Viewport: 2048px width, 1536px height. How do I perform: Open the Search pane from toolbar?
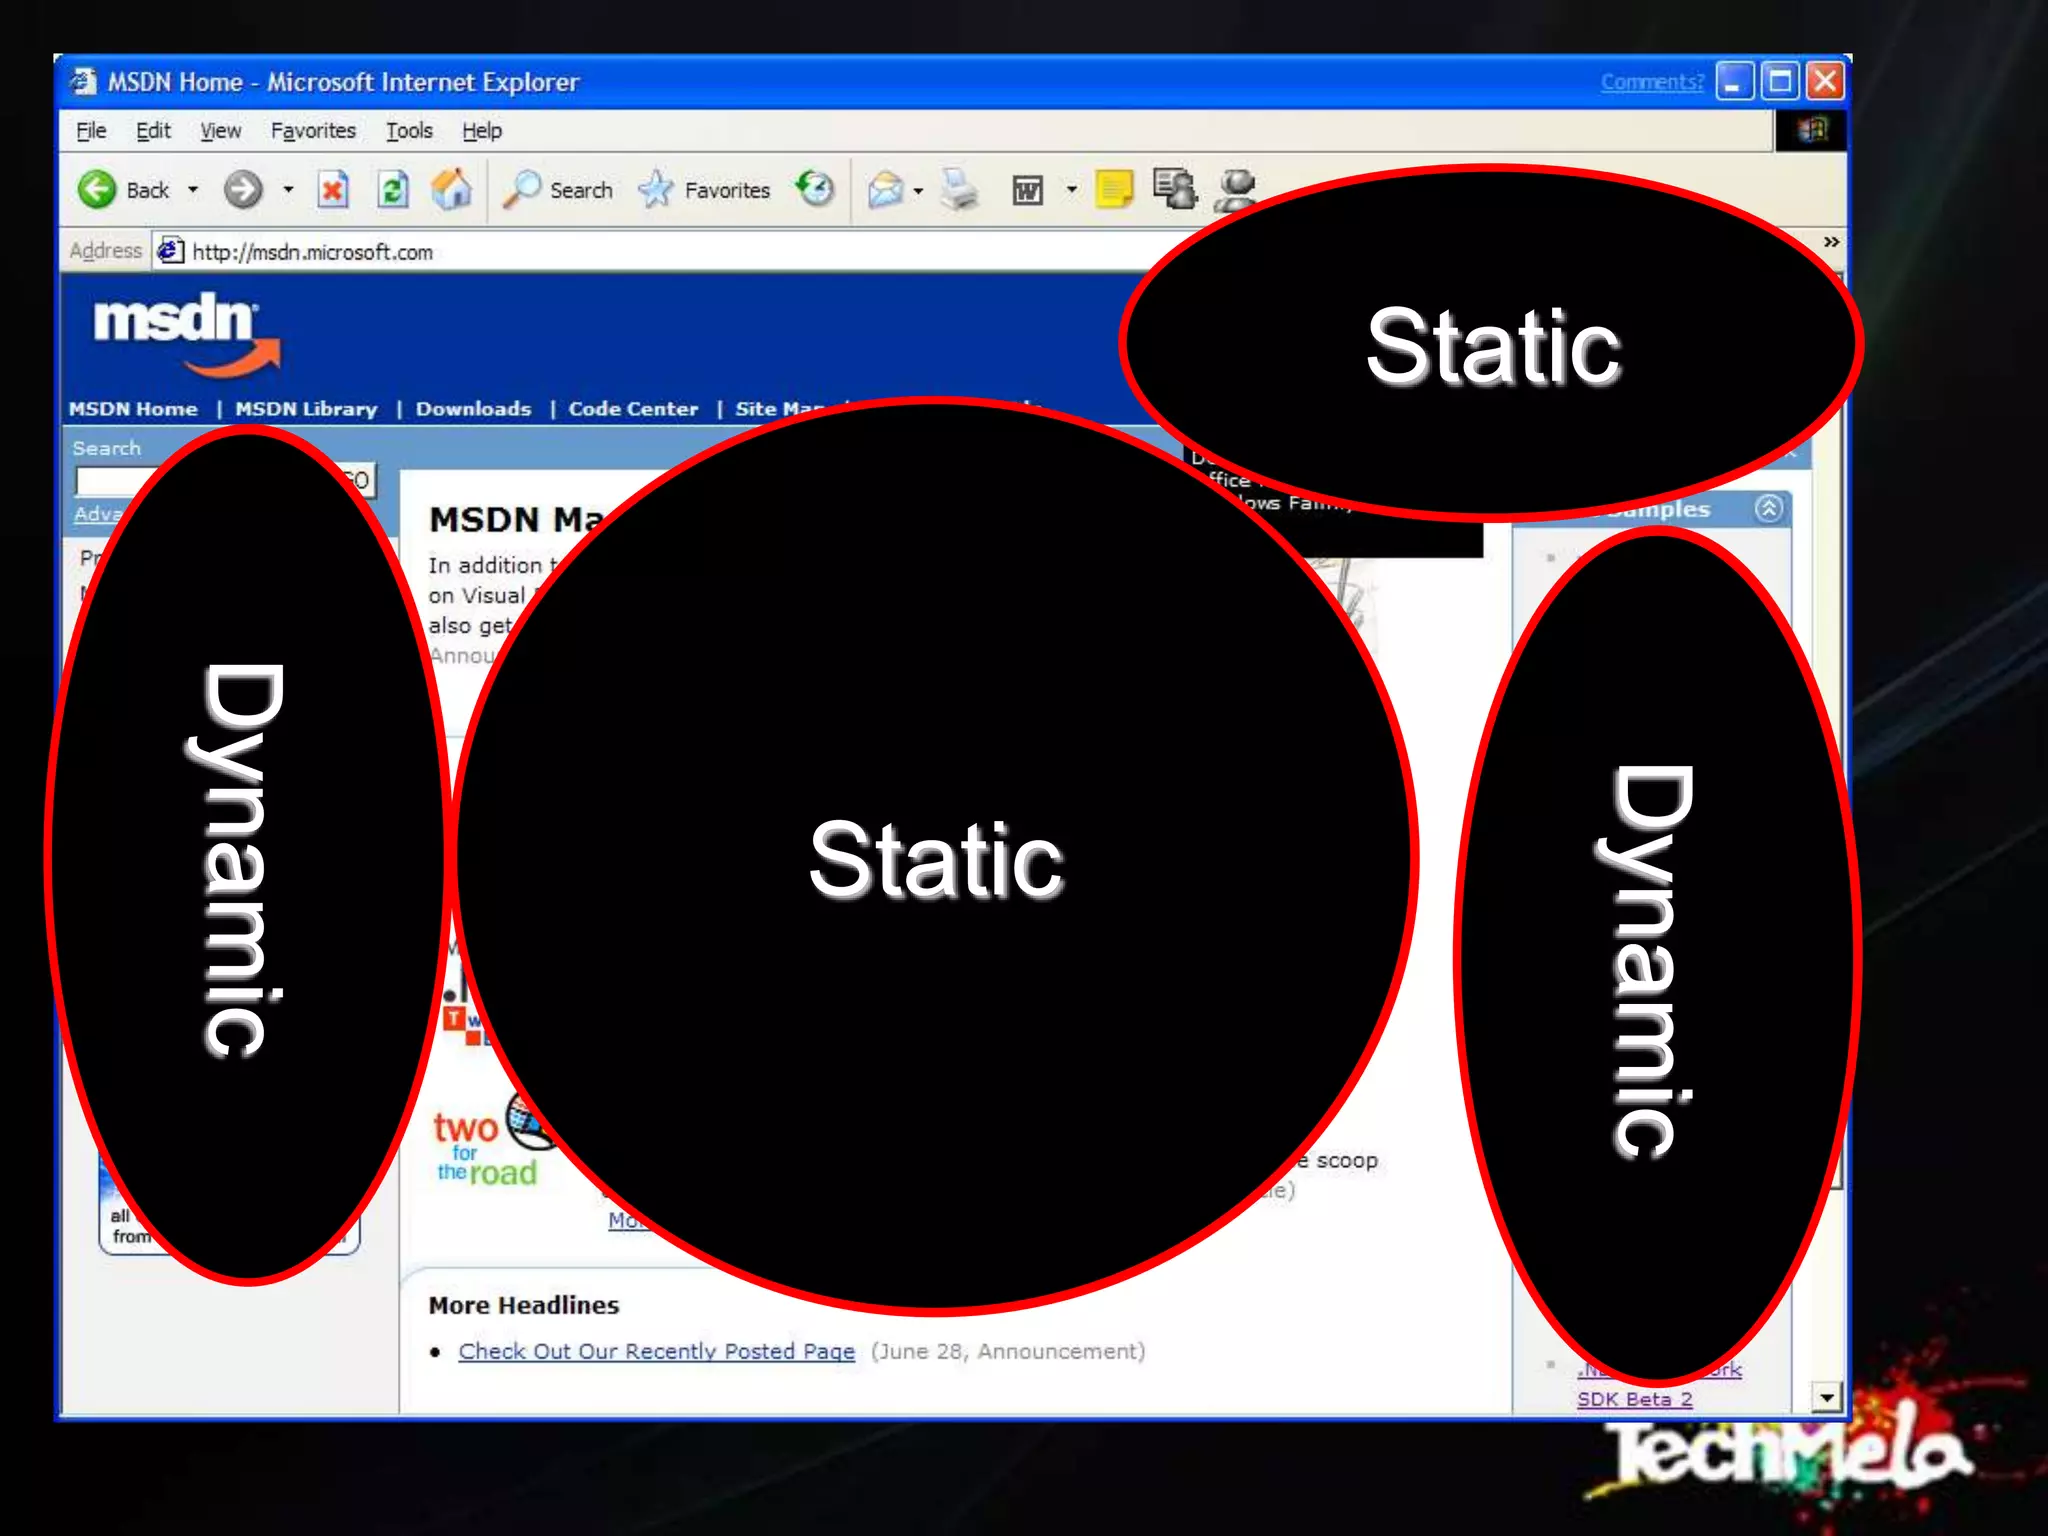point(558,189)
